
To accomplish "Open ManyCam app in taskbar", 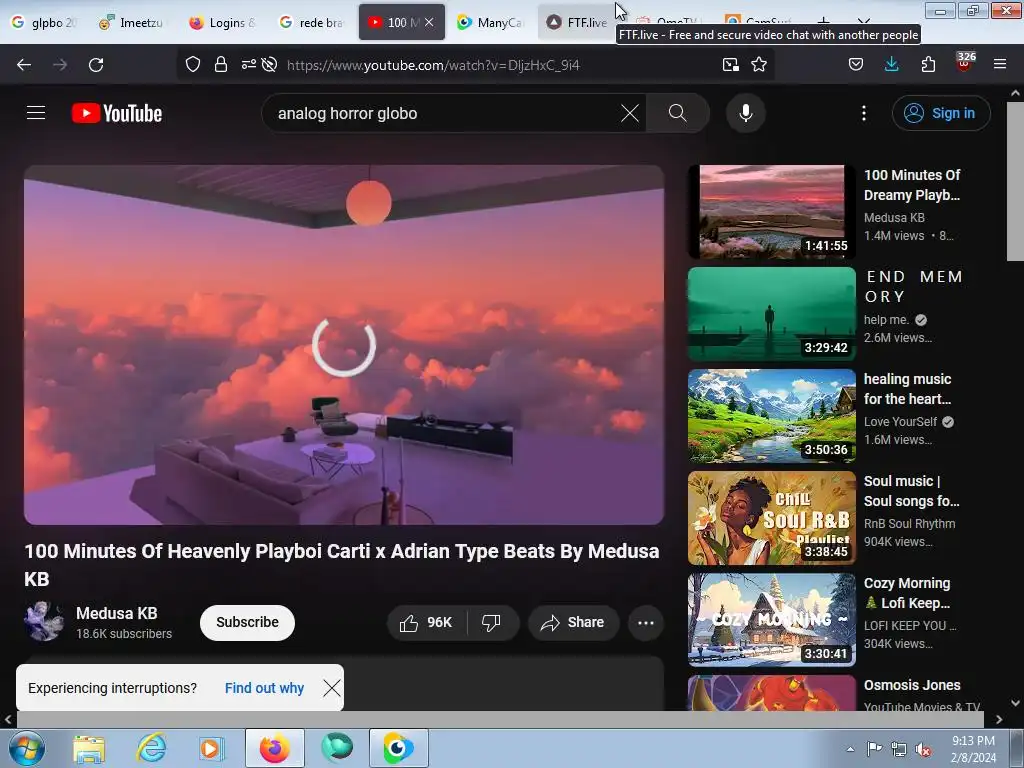I will [399, 748].
